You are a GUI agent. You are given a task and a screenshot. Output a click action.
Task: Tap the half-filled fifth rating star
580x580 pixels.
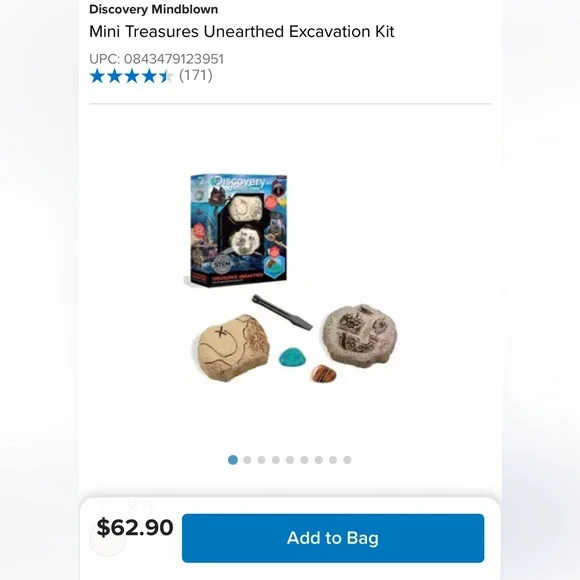click(166, 76)
